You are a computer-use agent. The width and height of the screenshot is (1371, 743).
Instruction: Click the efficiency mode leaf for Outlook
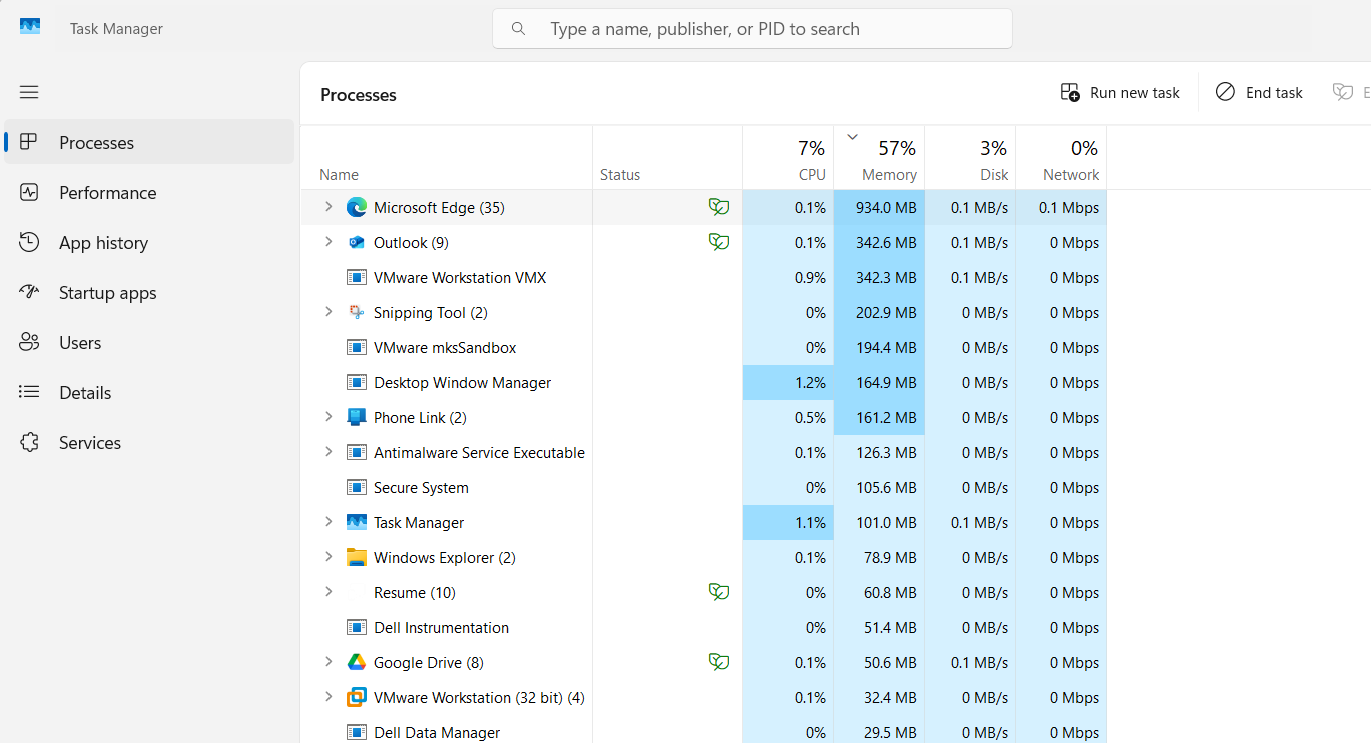pos(719,242)
